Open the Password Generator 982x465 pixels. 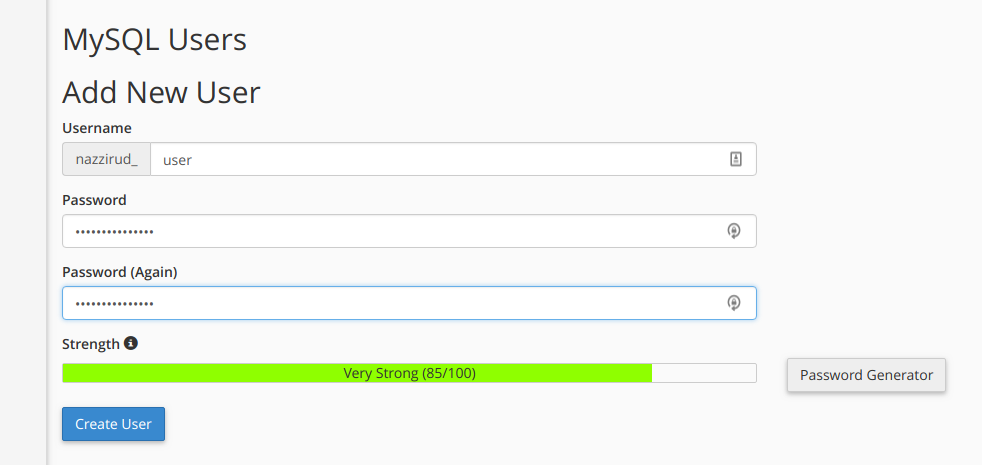click(x=866, y=375)
